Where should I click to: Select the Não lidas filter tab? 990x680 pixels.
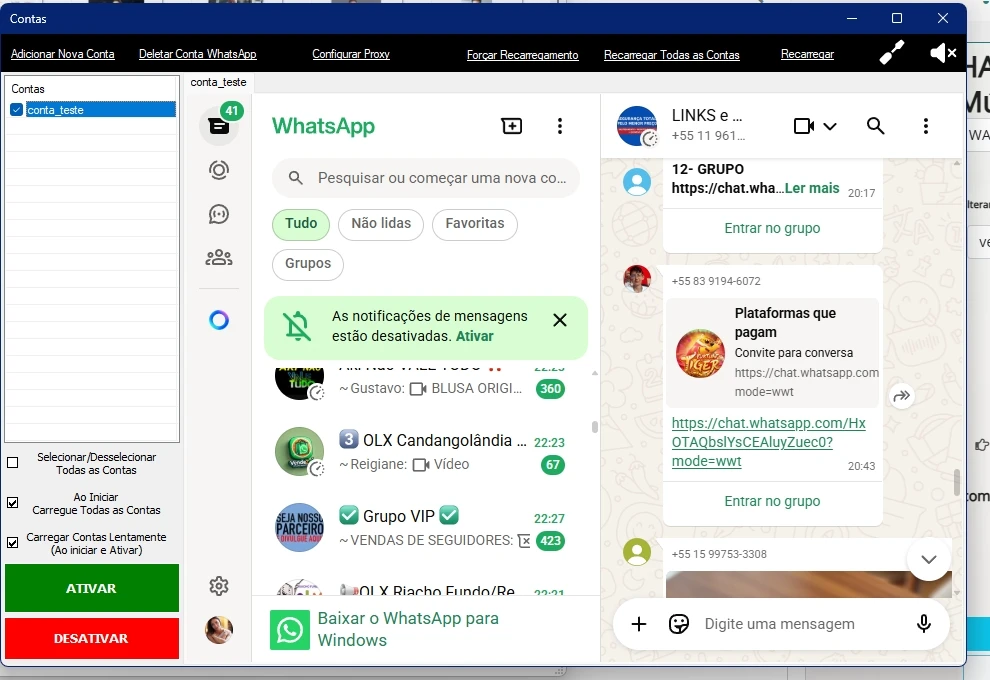(x=381, y=224)
